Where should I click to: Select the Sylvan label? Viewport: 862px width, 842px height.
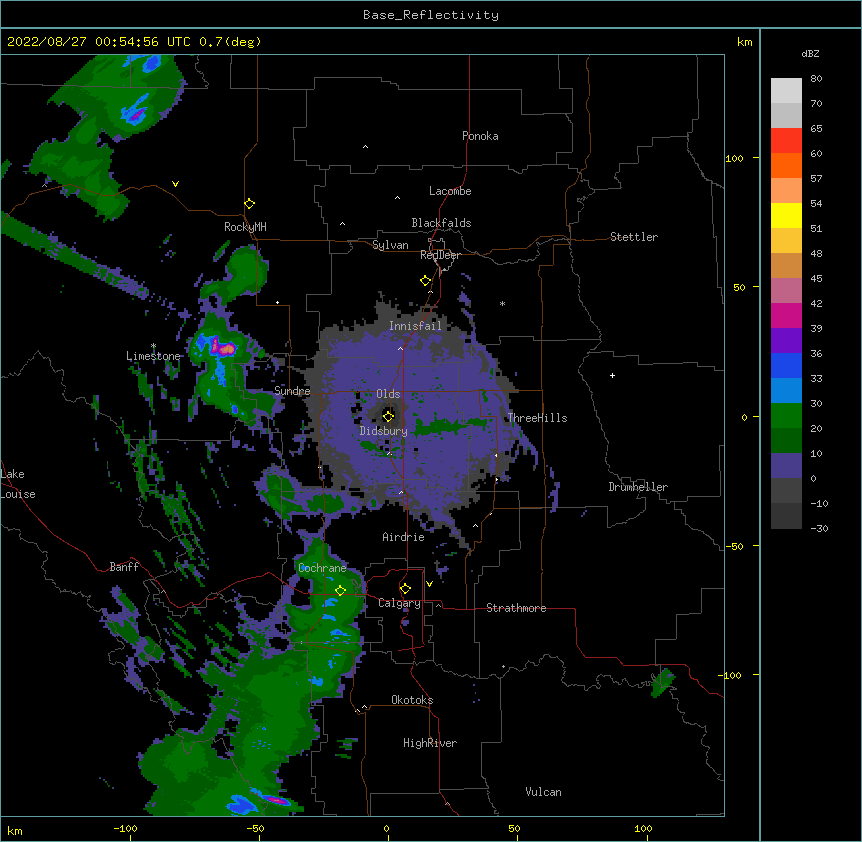point(390,245)
